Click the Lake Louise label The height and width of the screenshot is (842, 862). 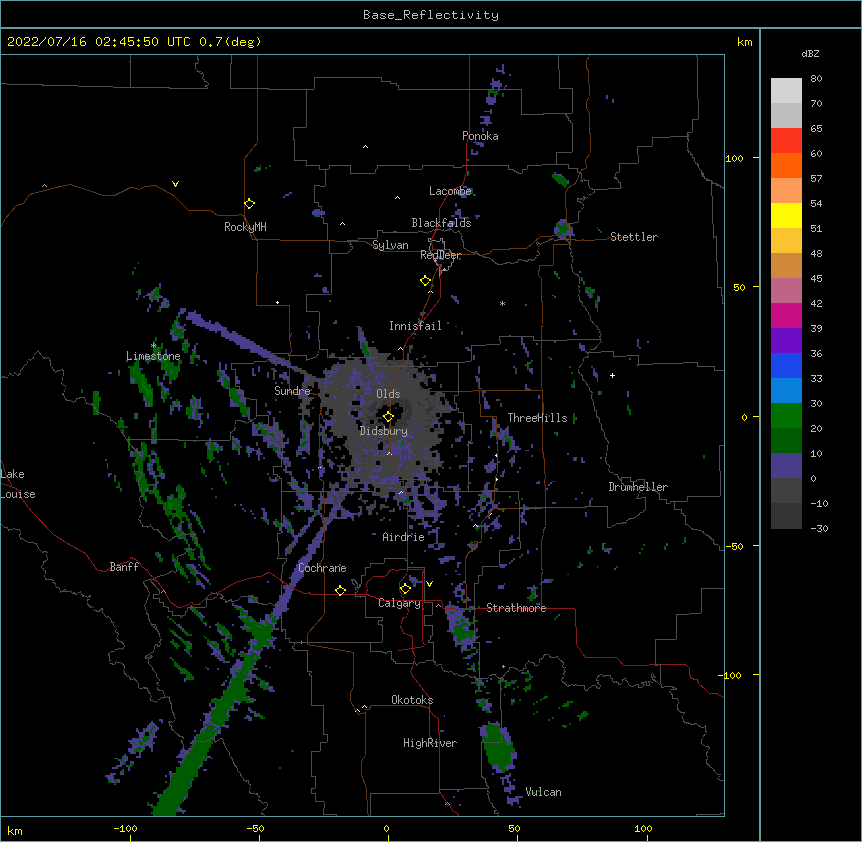[x=18, y=484]
